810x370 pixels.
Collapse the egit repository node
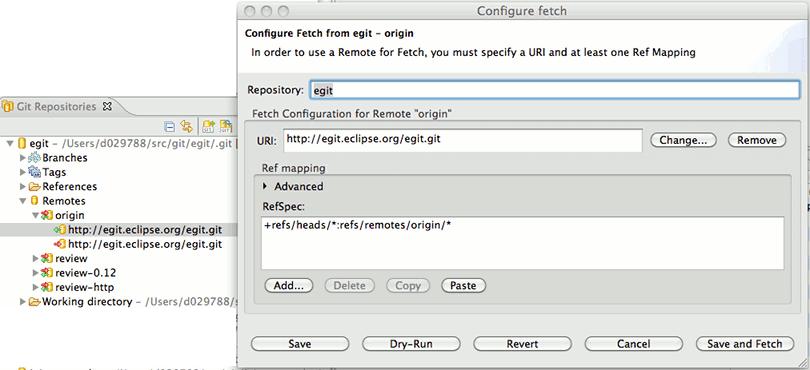click(x=10, y=143)
